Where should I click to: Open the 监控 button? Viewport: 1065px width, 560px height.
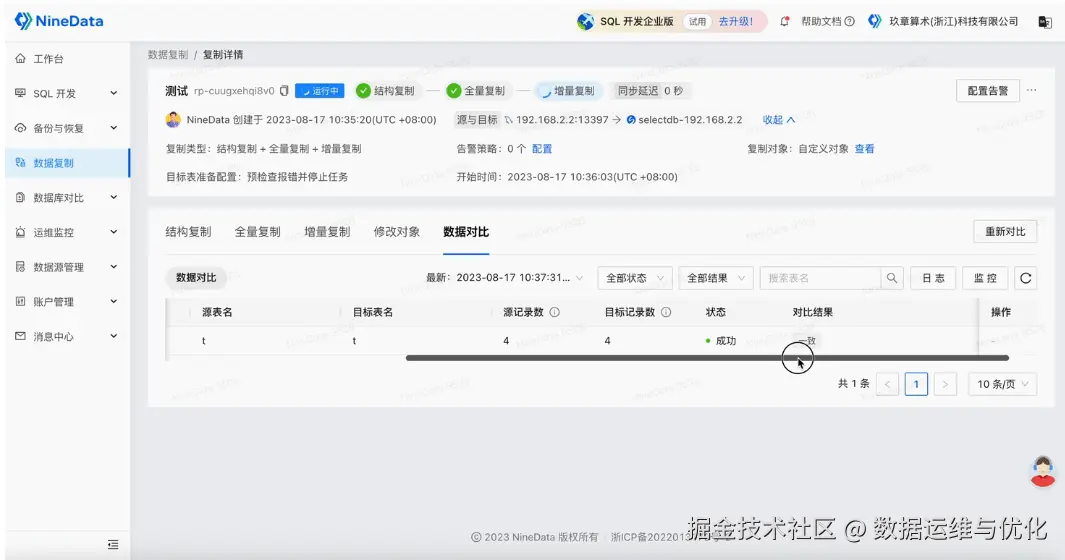(x=985, y=278)
